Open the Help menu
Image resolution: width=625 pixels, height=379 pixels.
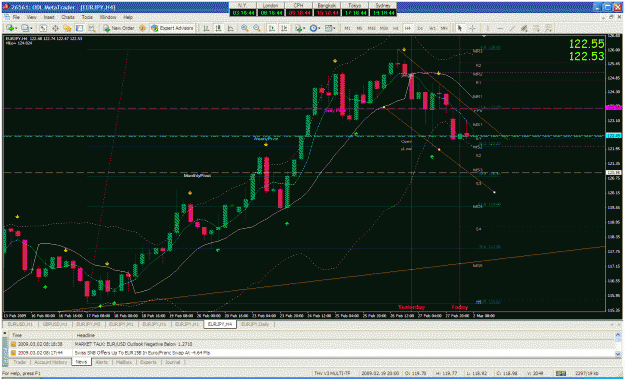click(x=128, y=18)
